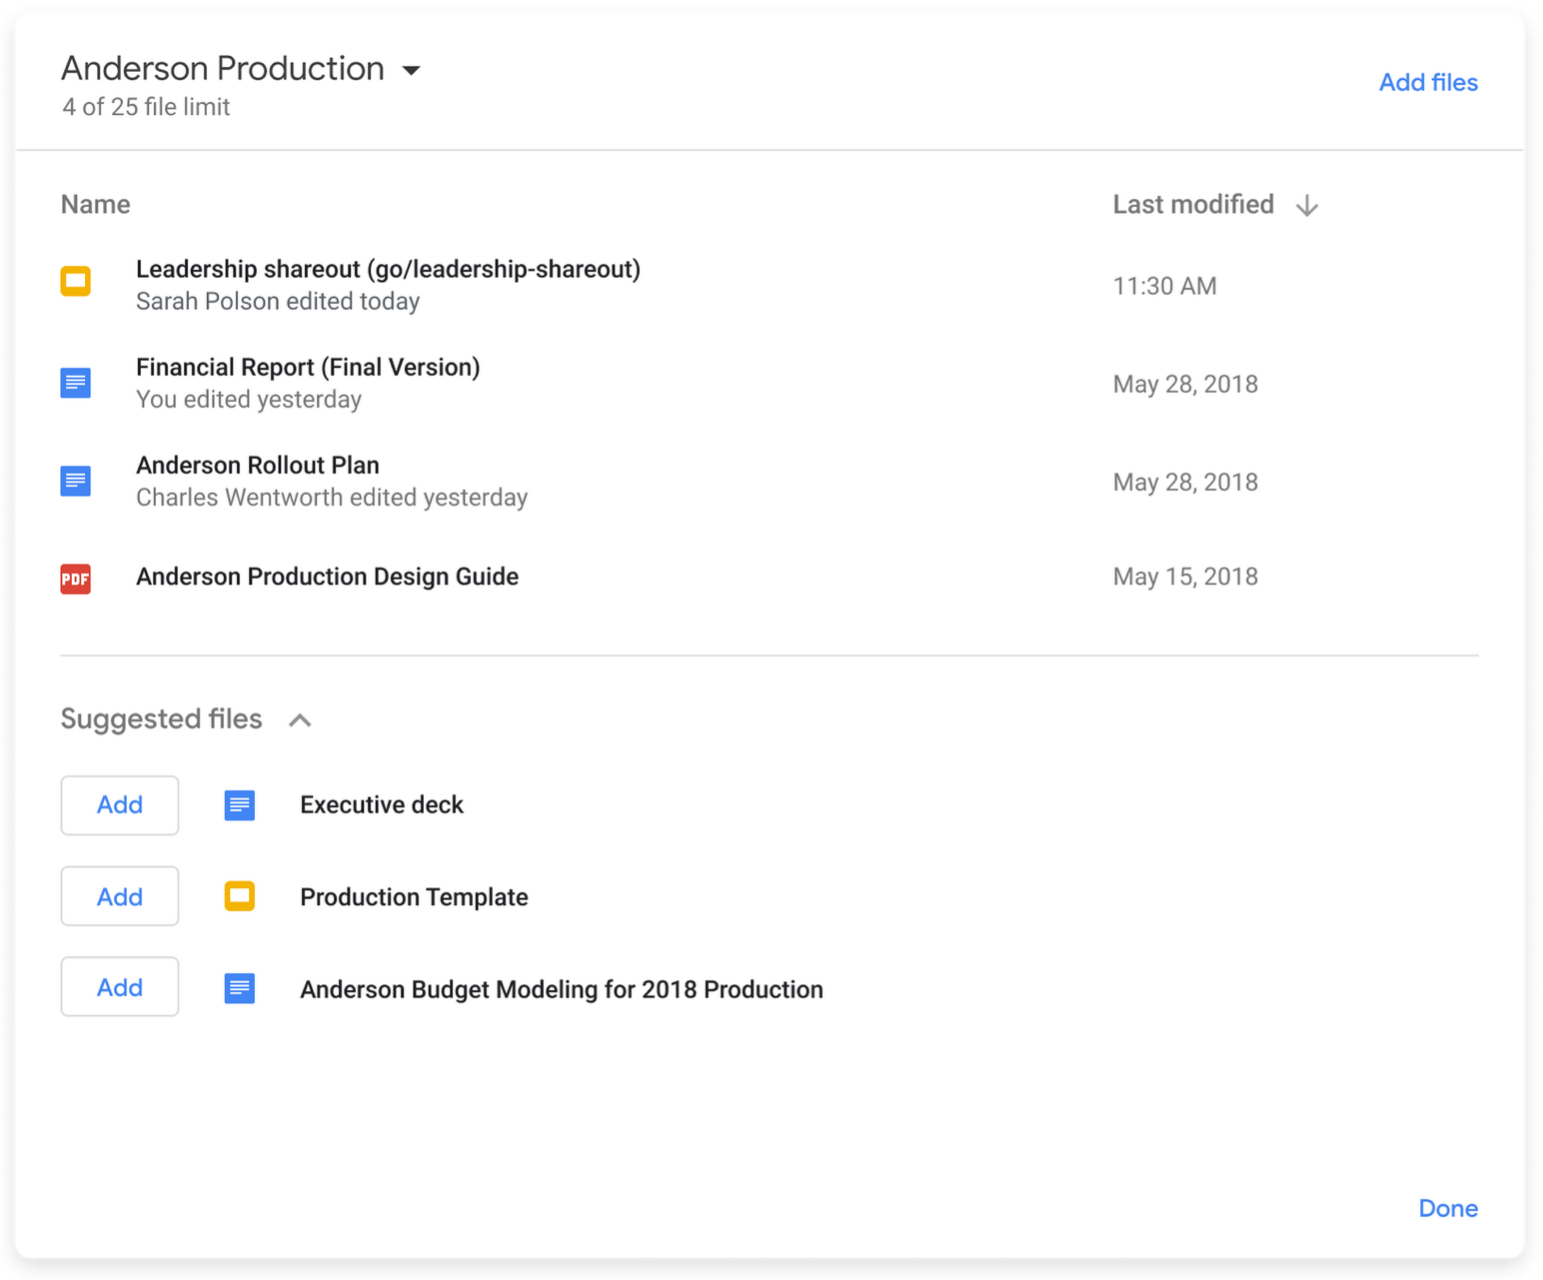1543x1280 pixels.
Task: Click the PDF icon for Design Guide
Action: tap(76, 578)
